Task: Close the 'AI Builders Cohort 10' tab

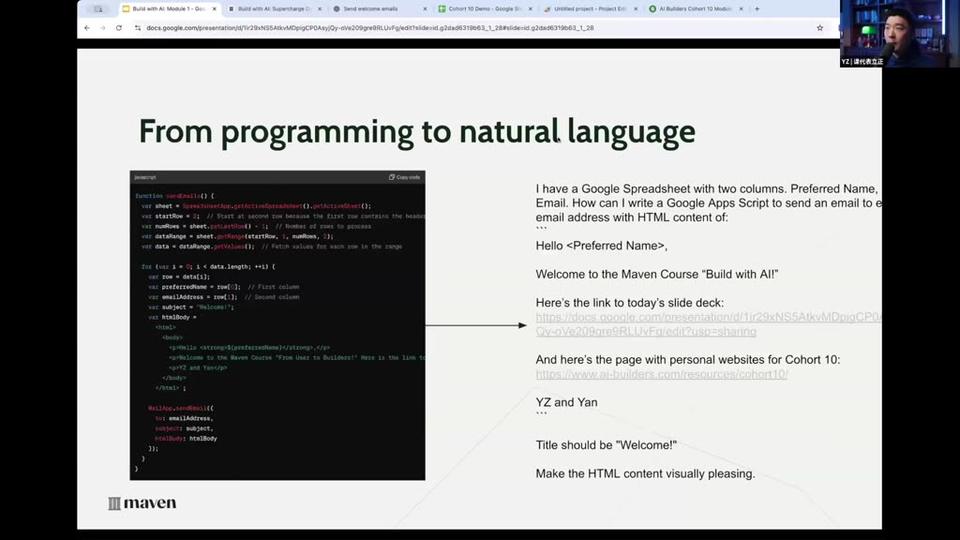Action: tap(741, 9)
